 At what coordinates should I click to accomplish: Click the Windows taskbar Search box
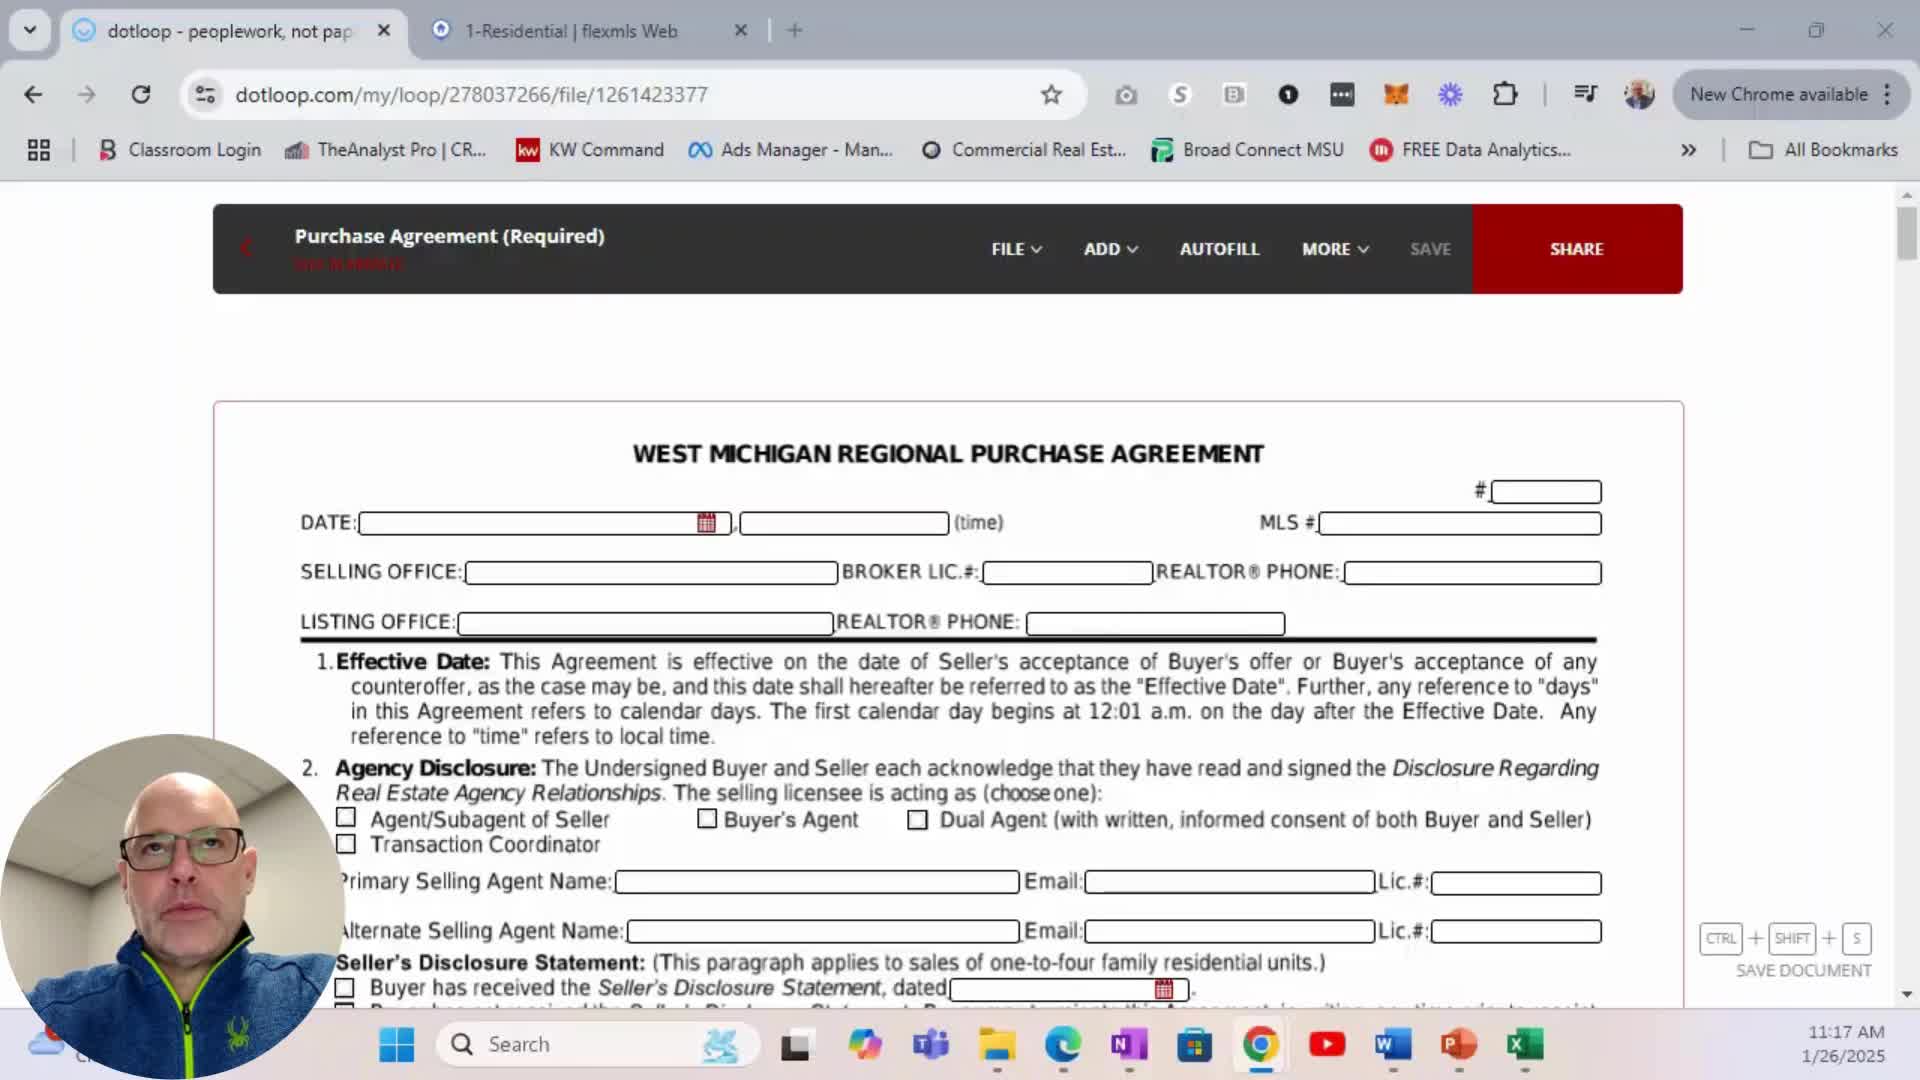[x=597, y=1045]
